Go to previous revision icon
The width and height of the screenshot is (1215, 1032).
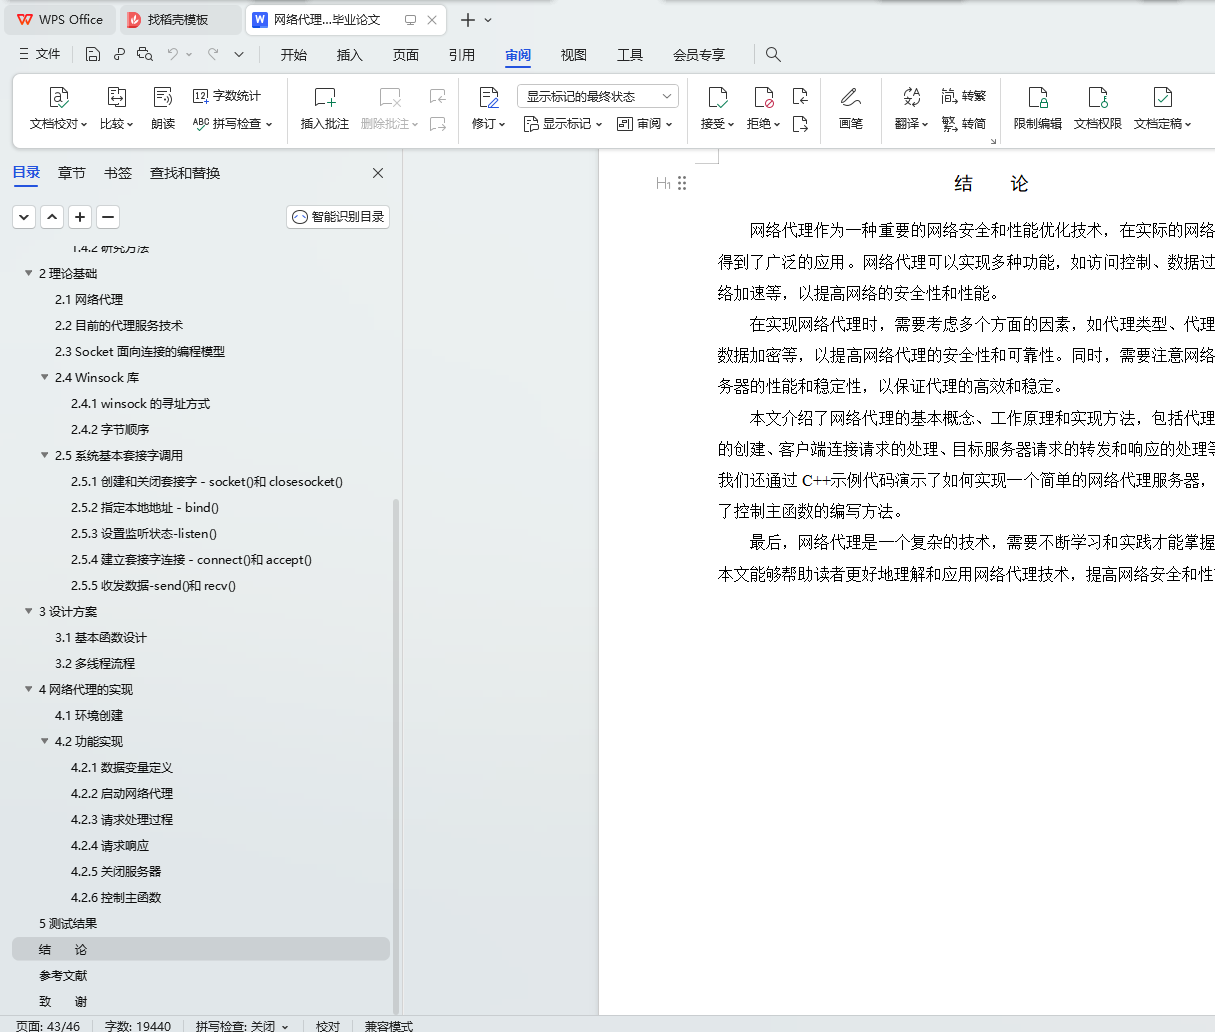click(x=800, y=96)
